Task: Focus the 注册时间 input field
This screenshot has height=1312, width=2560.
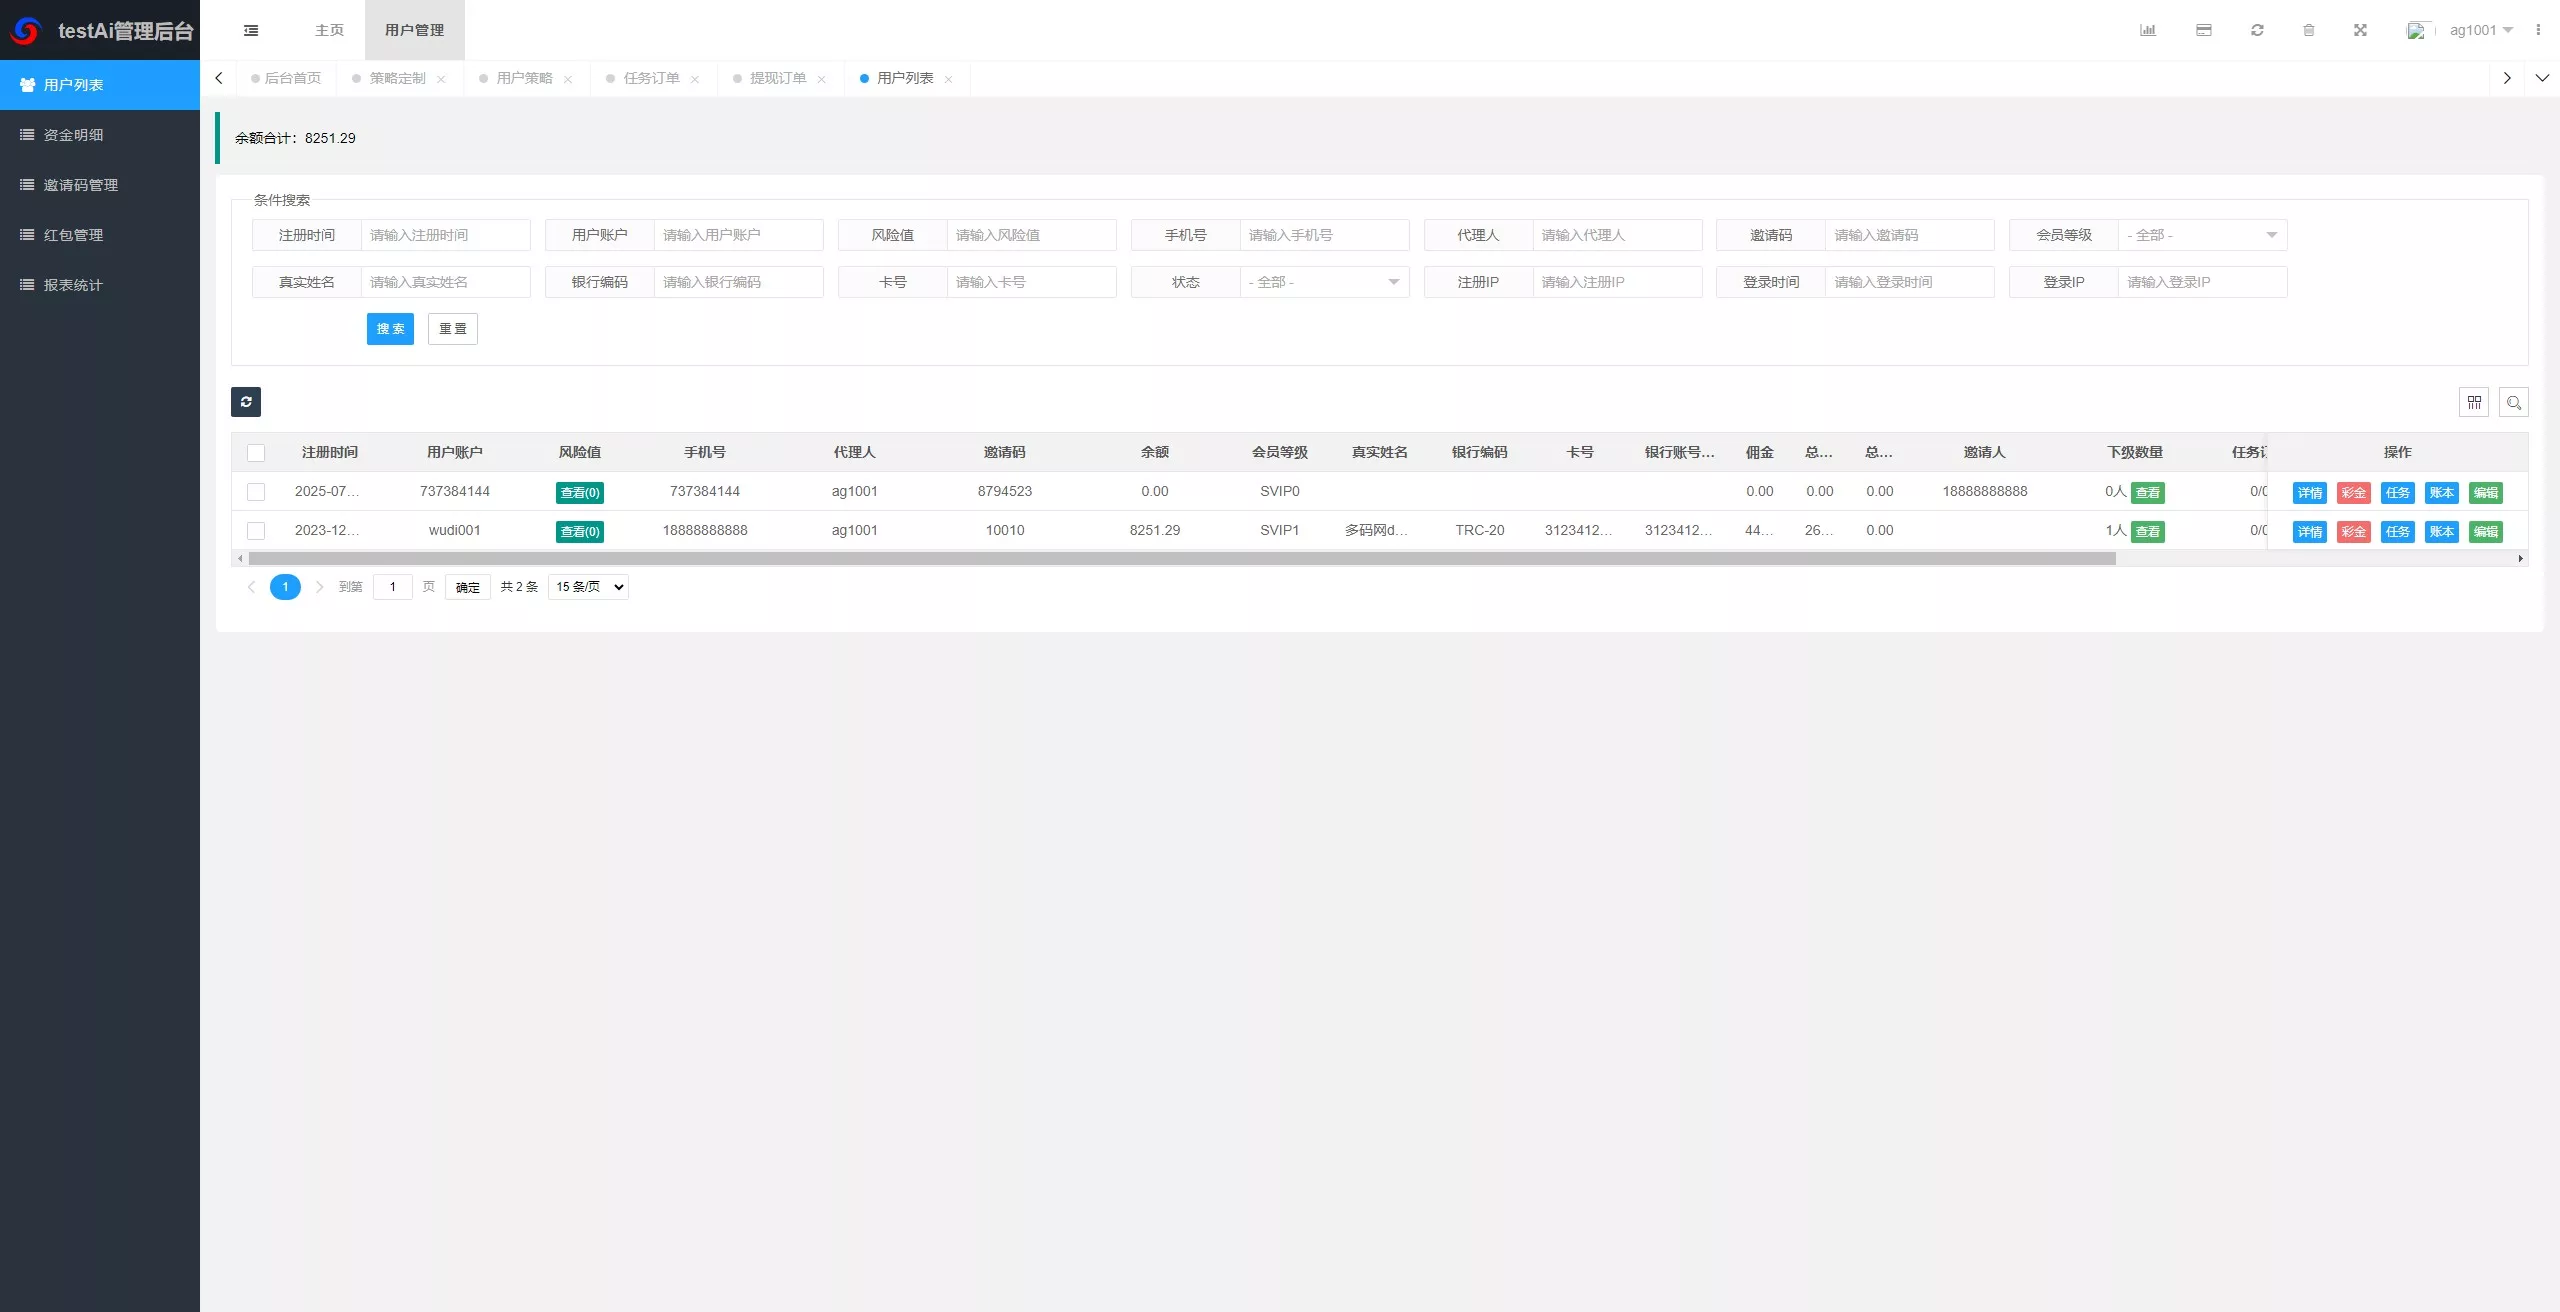Action: tap(446, 235)
